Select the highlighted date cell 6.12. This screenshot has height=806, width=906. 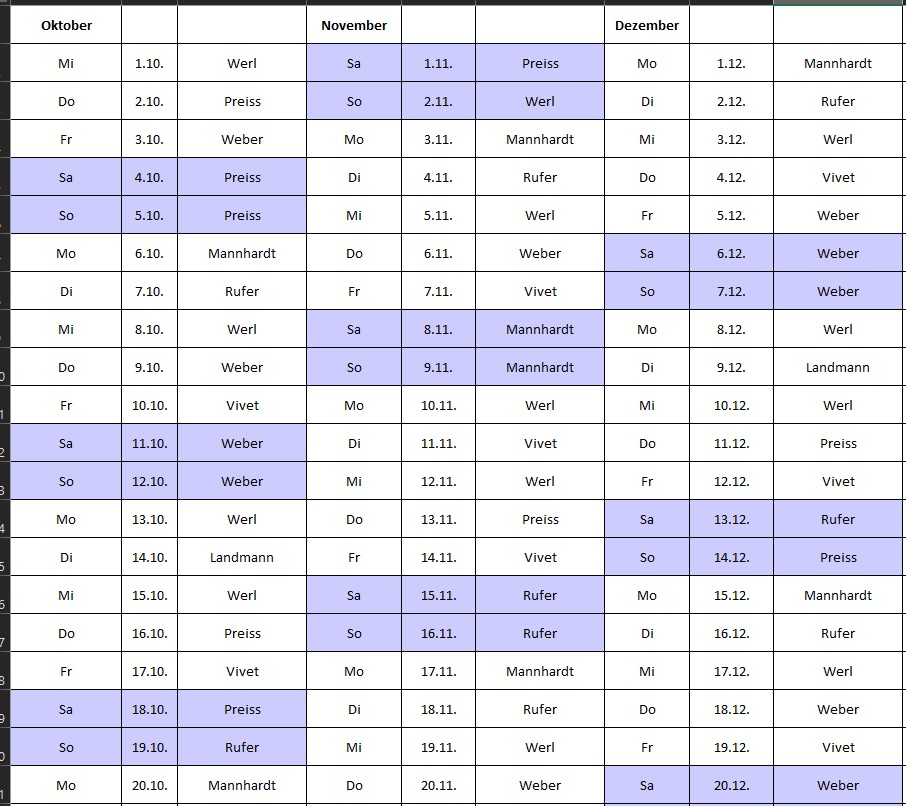point(731,253)
